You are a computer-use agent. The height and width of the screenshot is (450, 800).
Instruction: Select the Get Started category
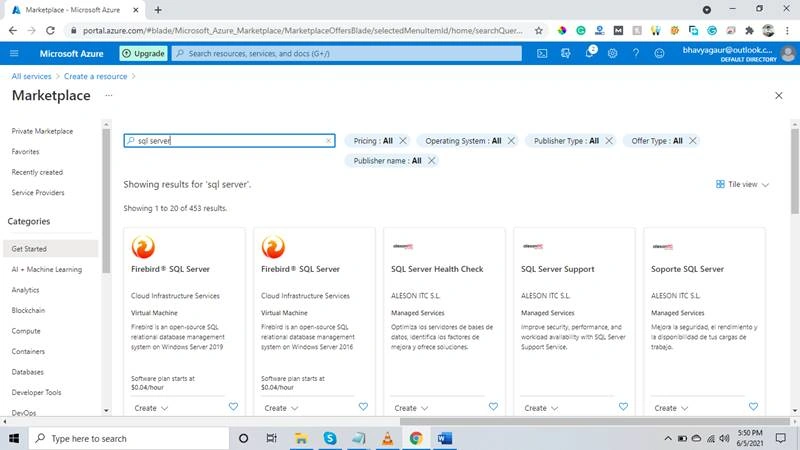point(51,248)
